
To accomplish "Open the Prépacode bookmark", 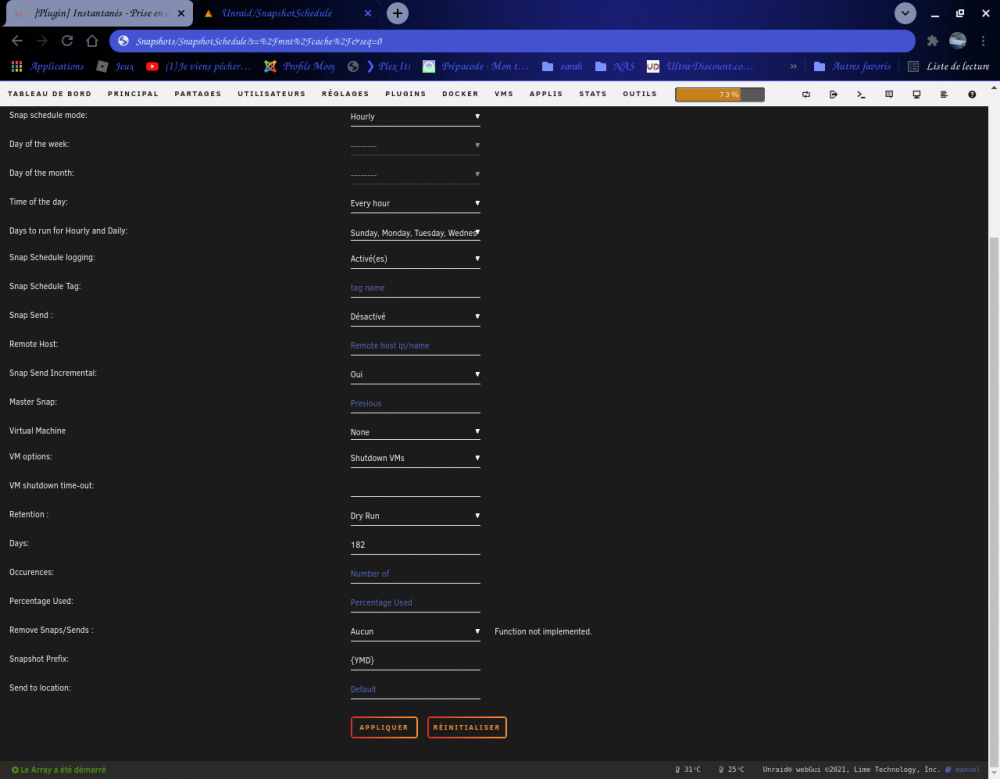I will tap(476, 66).
